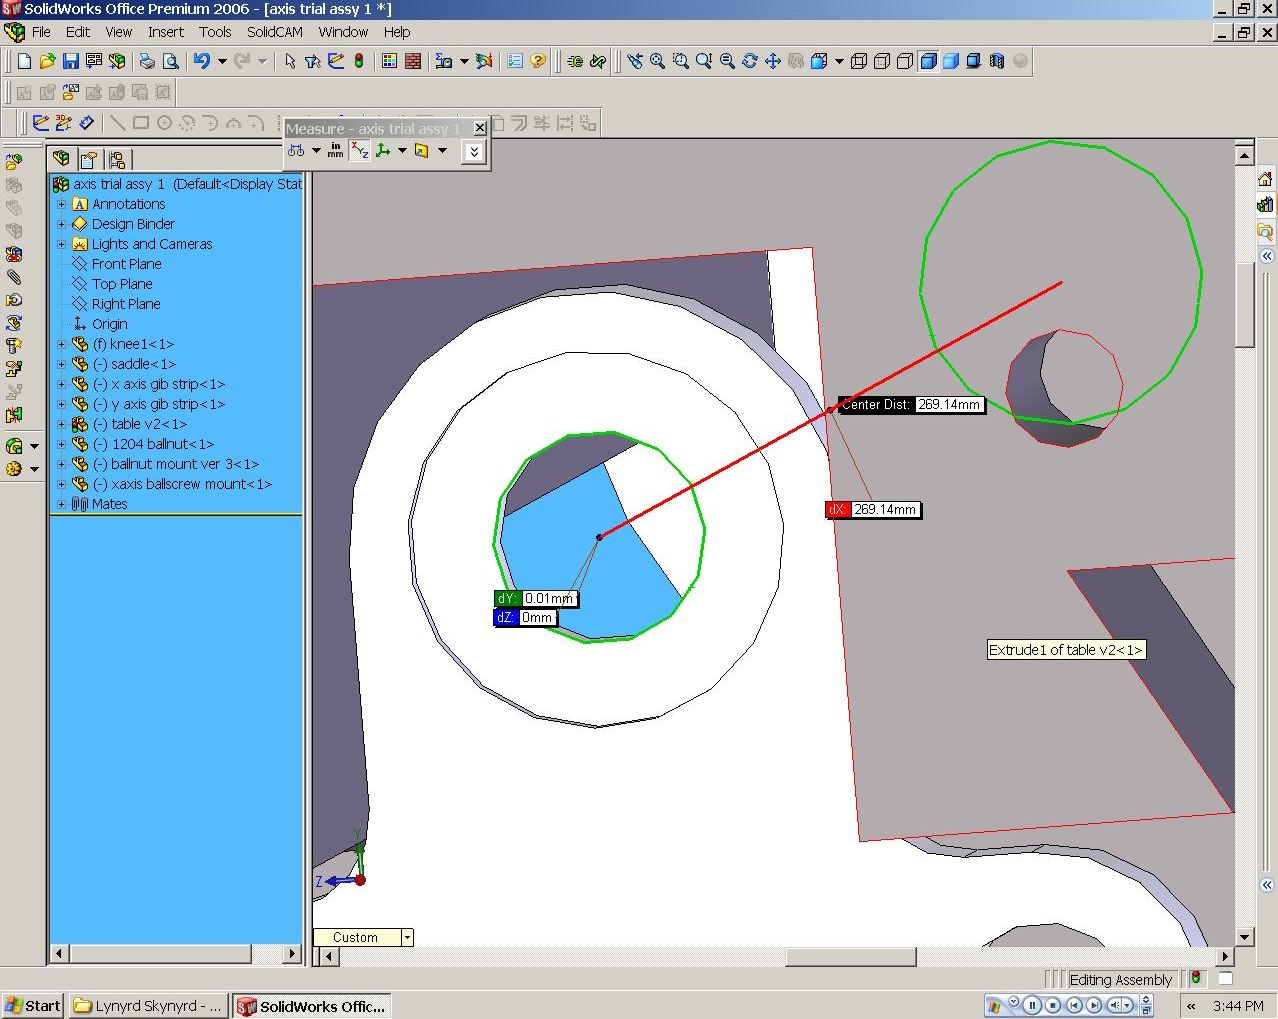Image resolution: width=1278 pixels, height=1019 pixels.
Task: Open the Custom view dropdown
Action: pos(407,938)
